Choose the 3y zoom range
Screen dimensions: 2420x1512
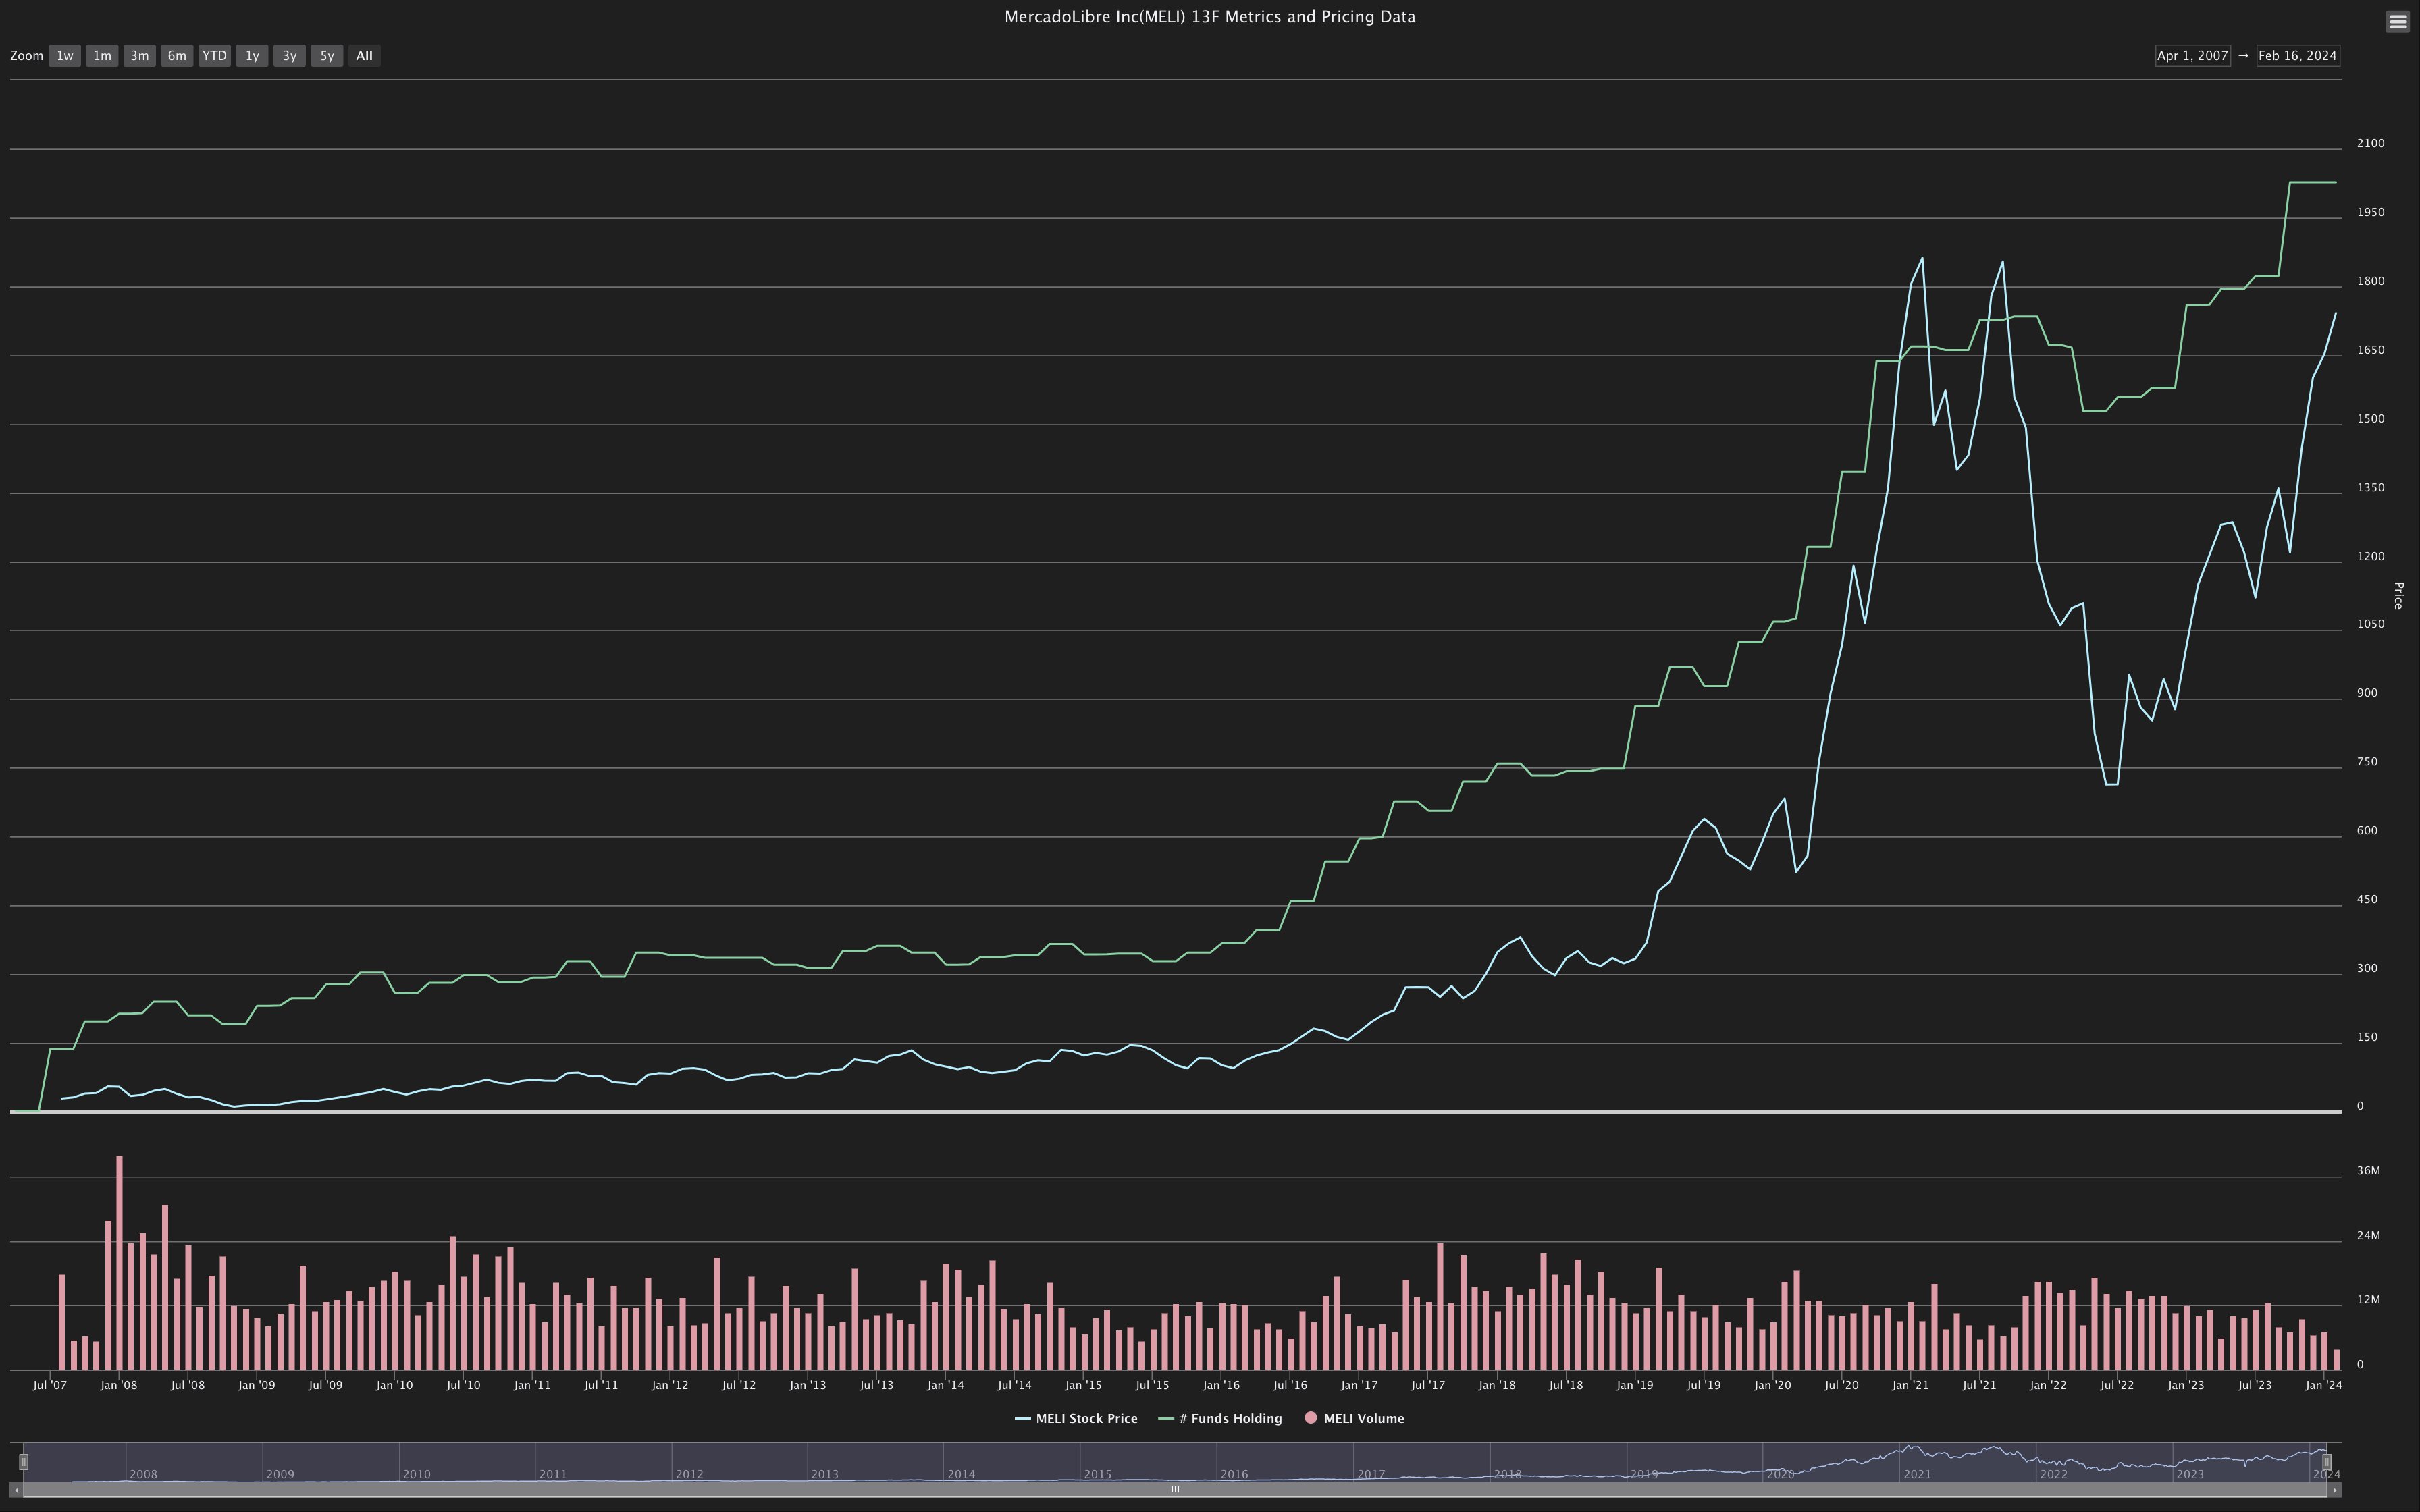point(289,56)
